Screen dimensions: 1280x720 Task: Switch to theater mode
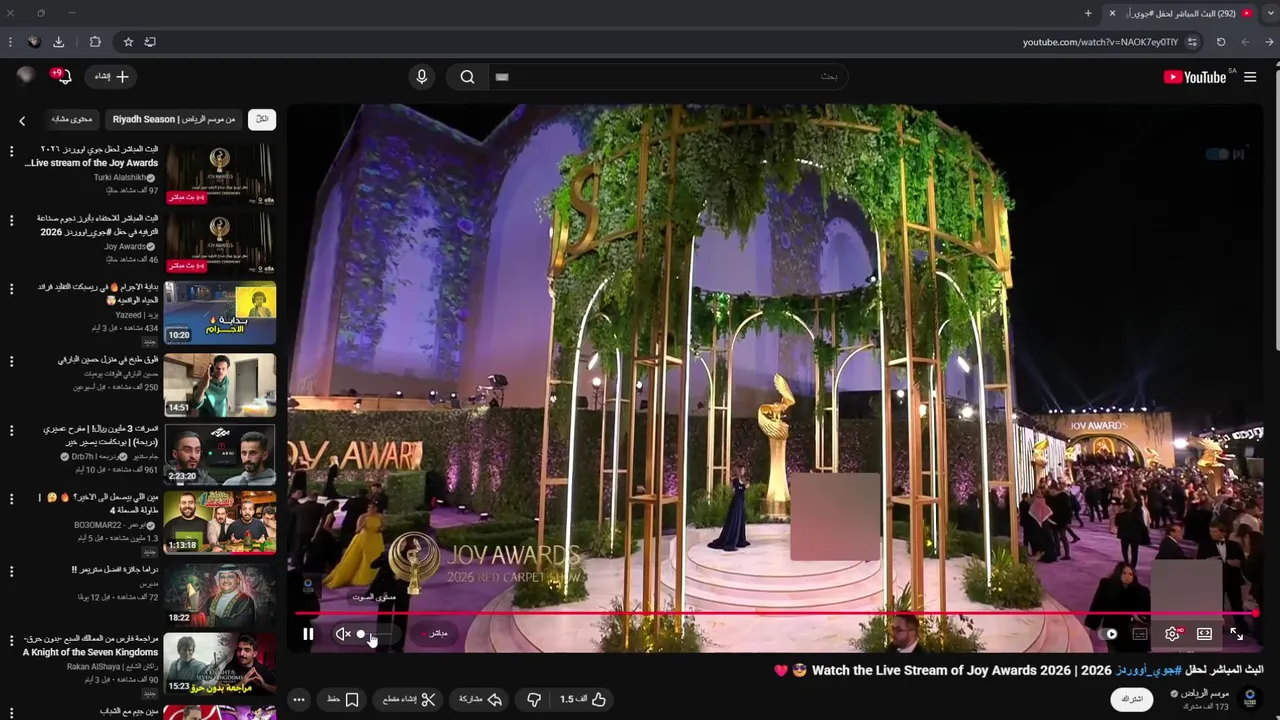[x=1204, y=634]
